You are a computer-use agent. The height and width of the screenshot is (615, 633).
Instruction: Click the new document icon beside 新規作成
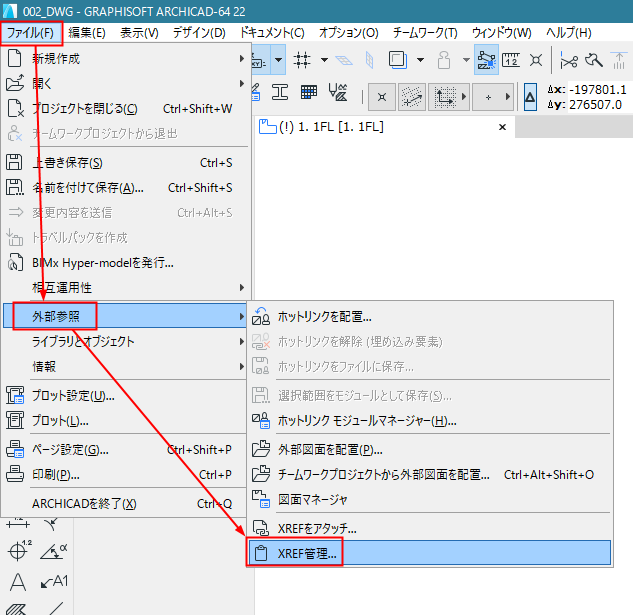point(15,58)
